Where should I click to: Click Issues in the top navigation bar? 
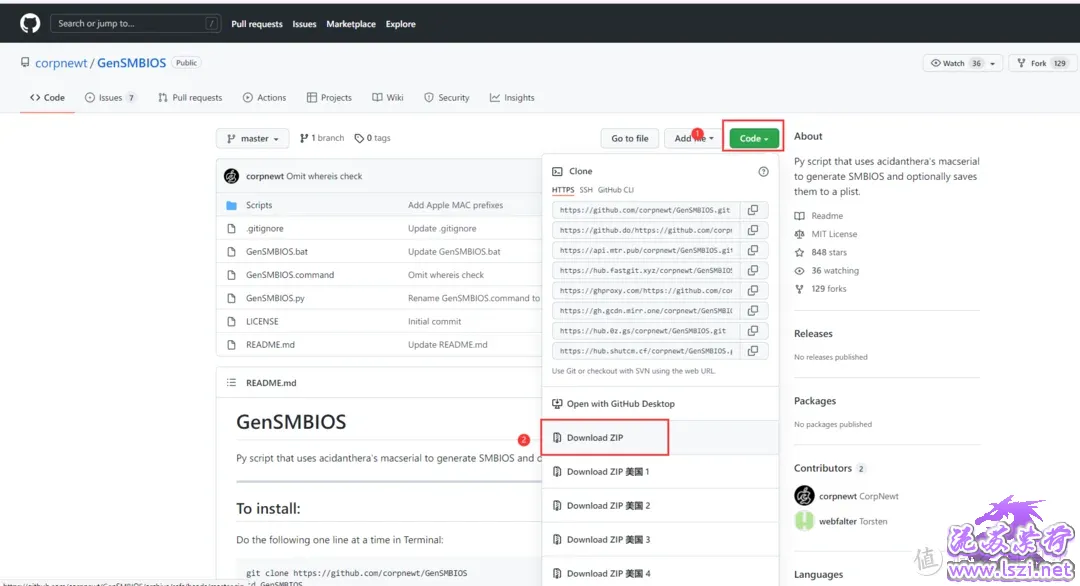pos(304,24)
